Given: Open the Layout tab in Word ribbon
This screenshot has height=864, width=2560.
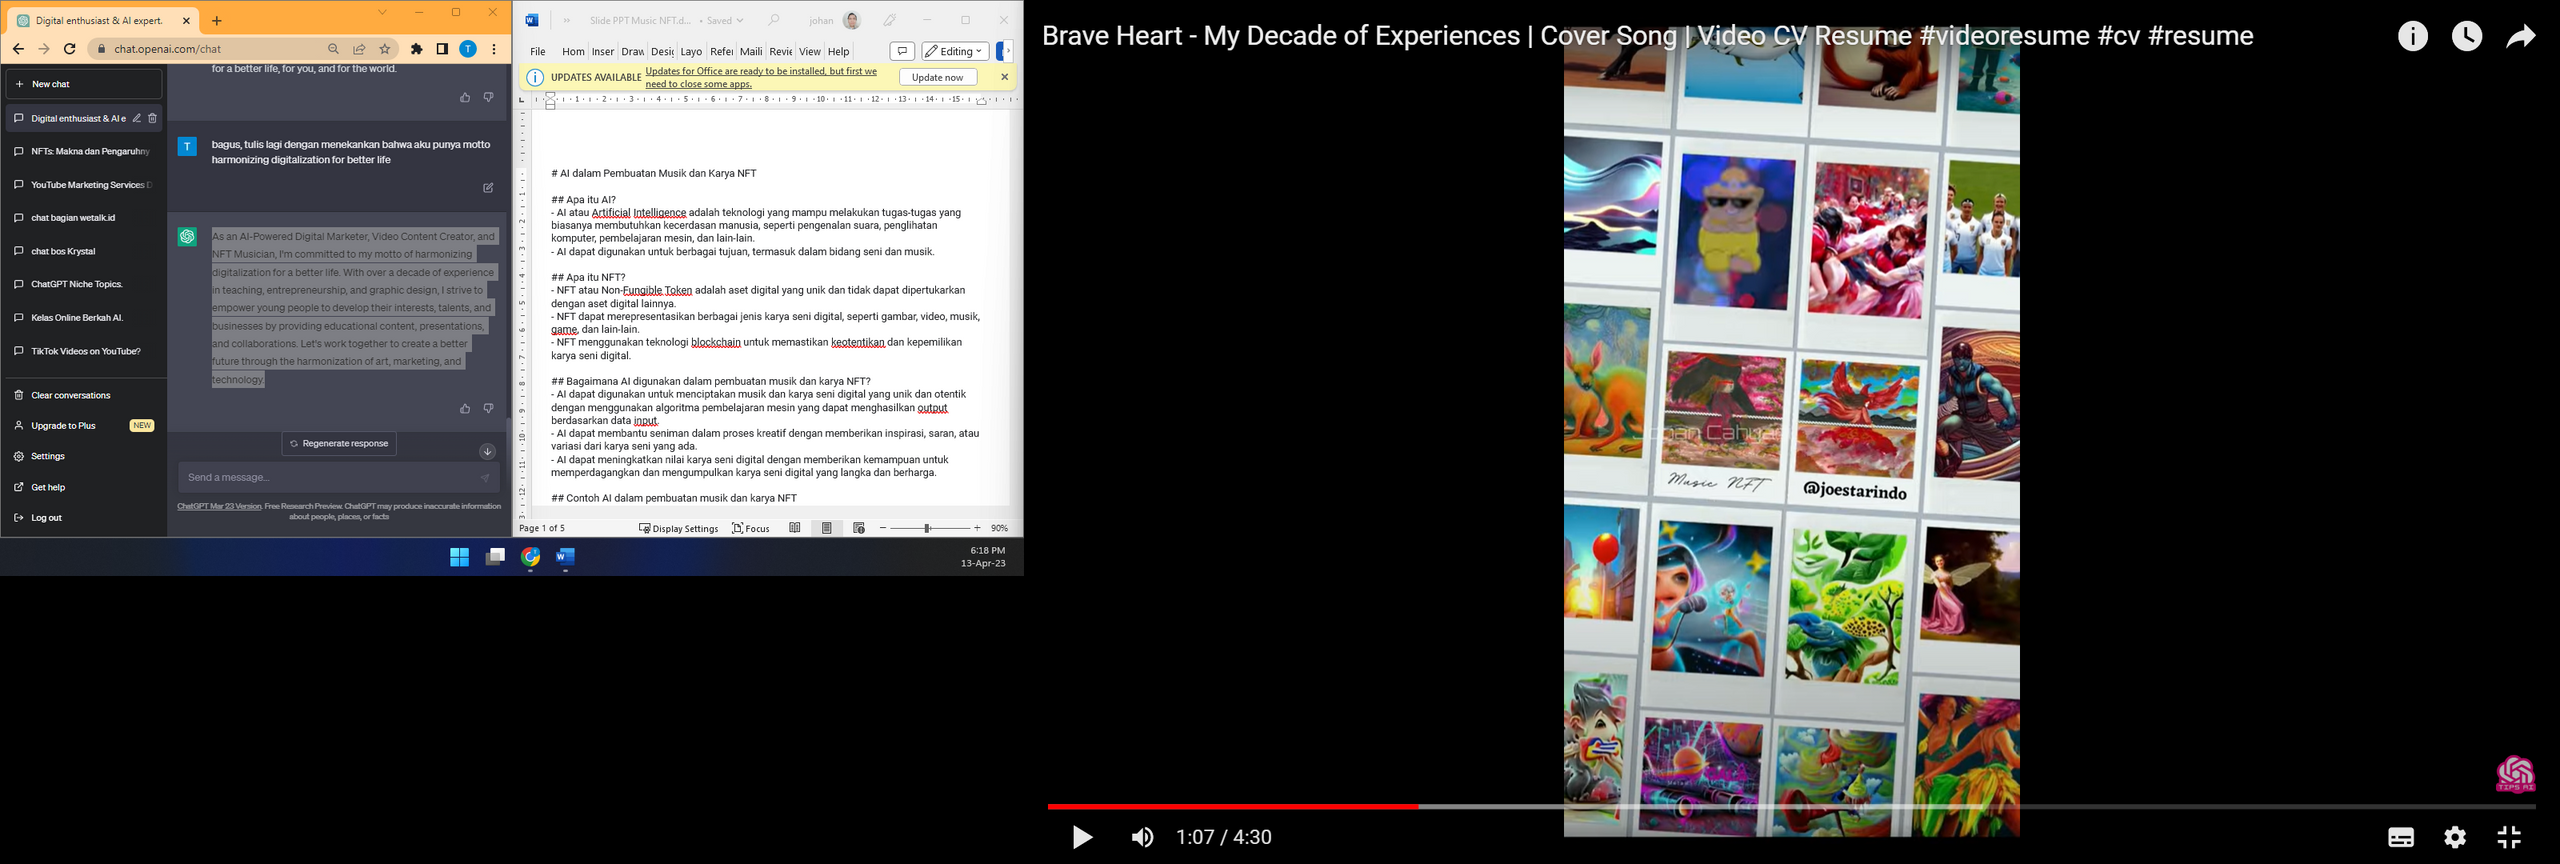Looking at the screenshot, I should (x=691, y=52).
